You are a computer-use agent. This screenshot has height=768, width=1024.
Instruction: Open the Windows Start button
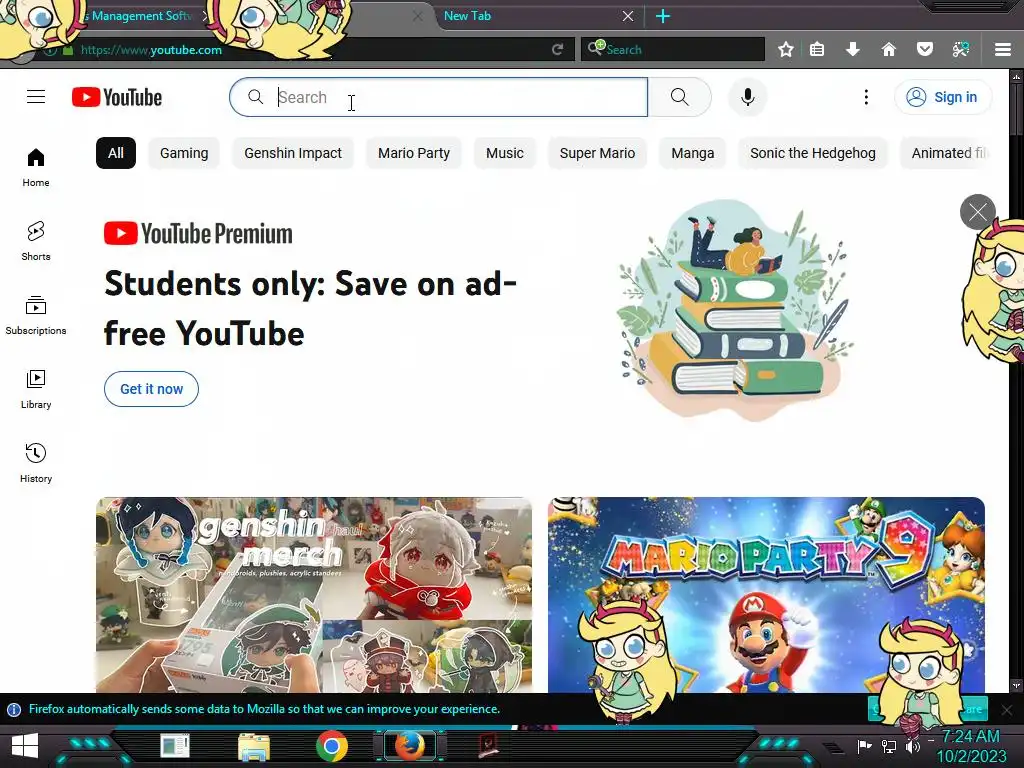(25, 746)
